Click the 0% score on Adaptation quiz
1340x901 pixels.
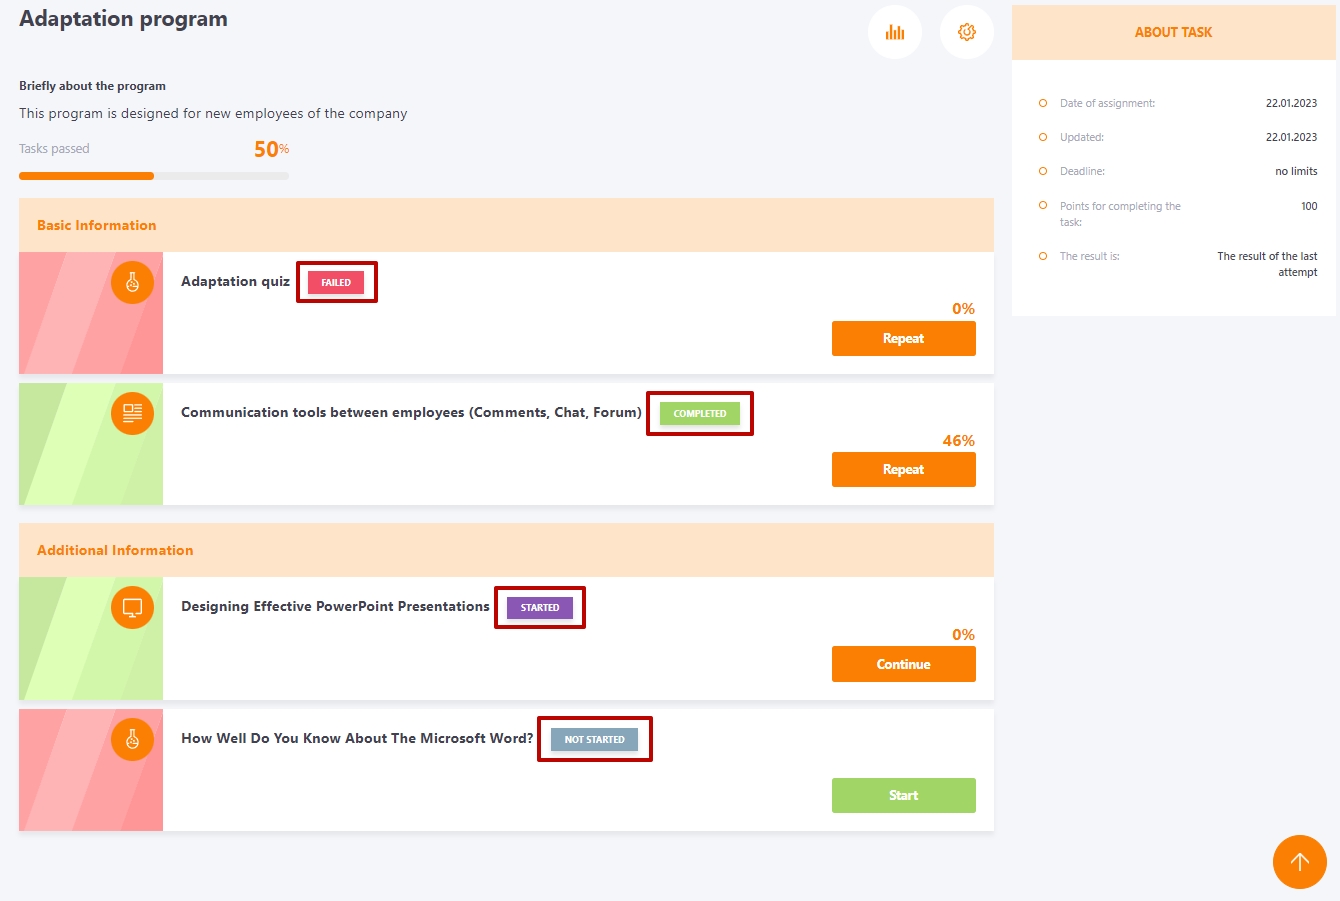(x=963, y=309)
